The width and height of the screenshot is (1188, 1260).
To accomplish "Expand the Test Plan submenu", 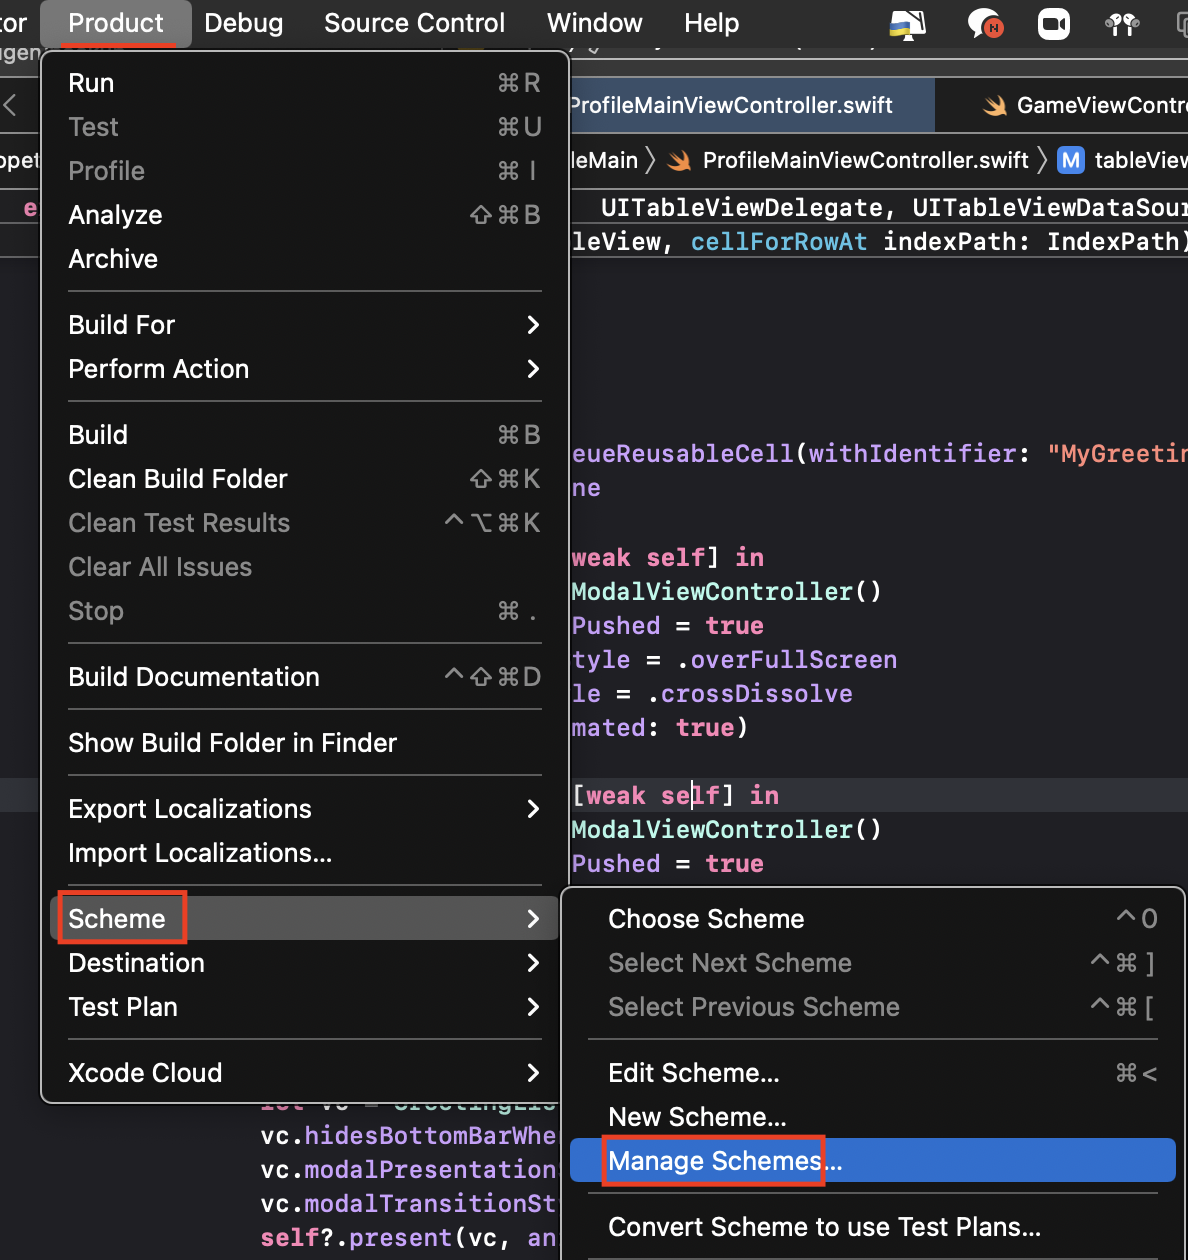I will pyautogui.click(x=305, y=1007).
